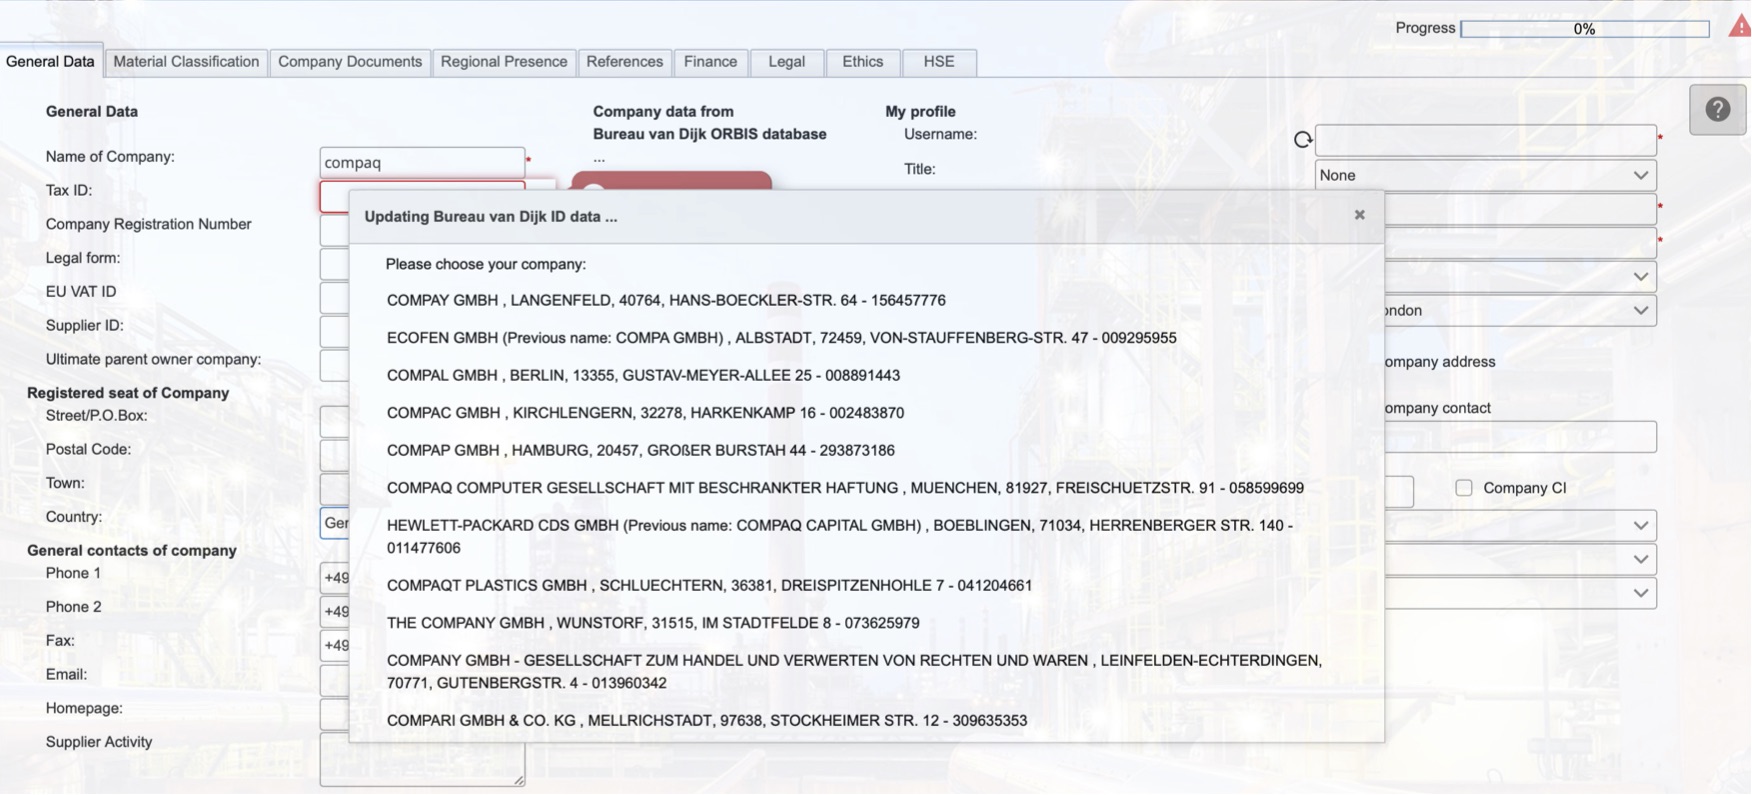Click the red warning triangle icon
The image size is (1752, 795).
click(x=1740, y=27)
